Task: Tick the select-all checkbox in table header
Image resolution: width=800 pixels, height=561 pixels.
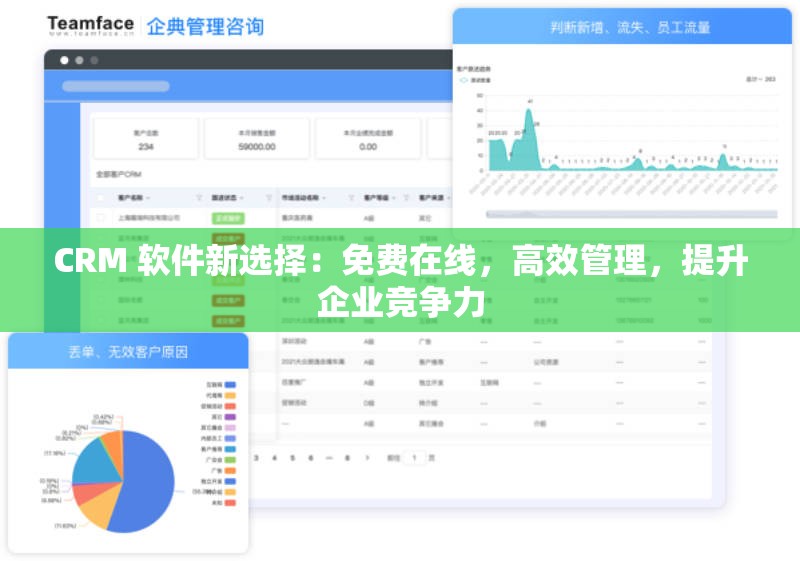Action: (x=100, y=198)
